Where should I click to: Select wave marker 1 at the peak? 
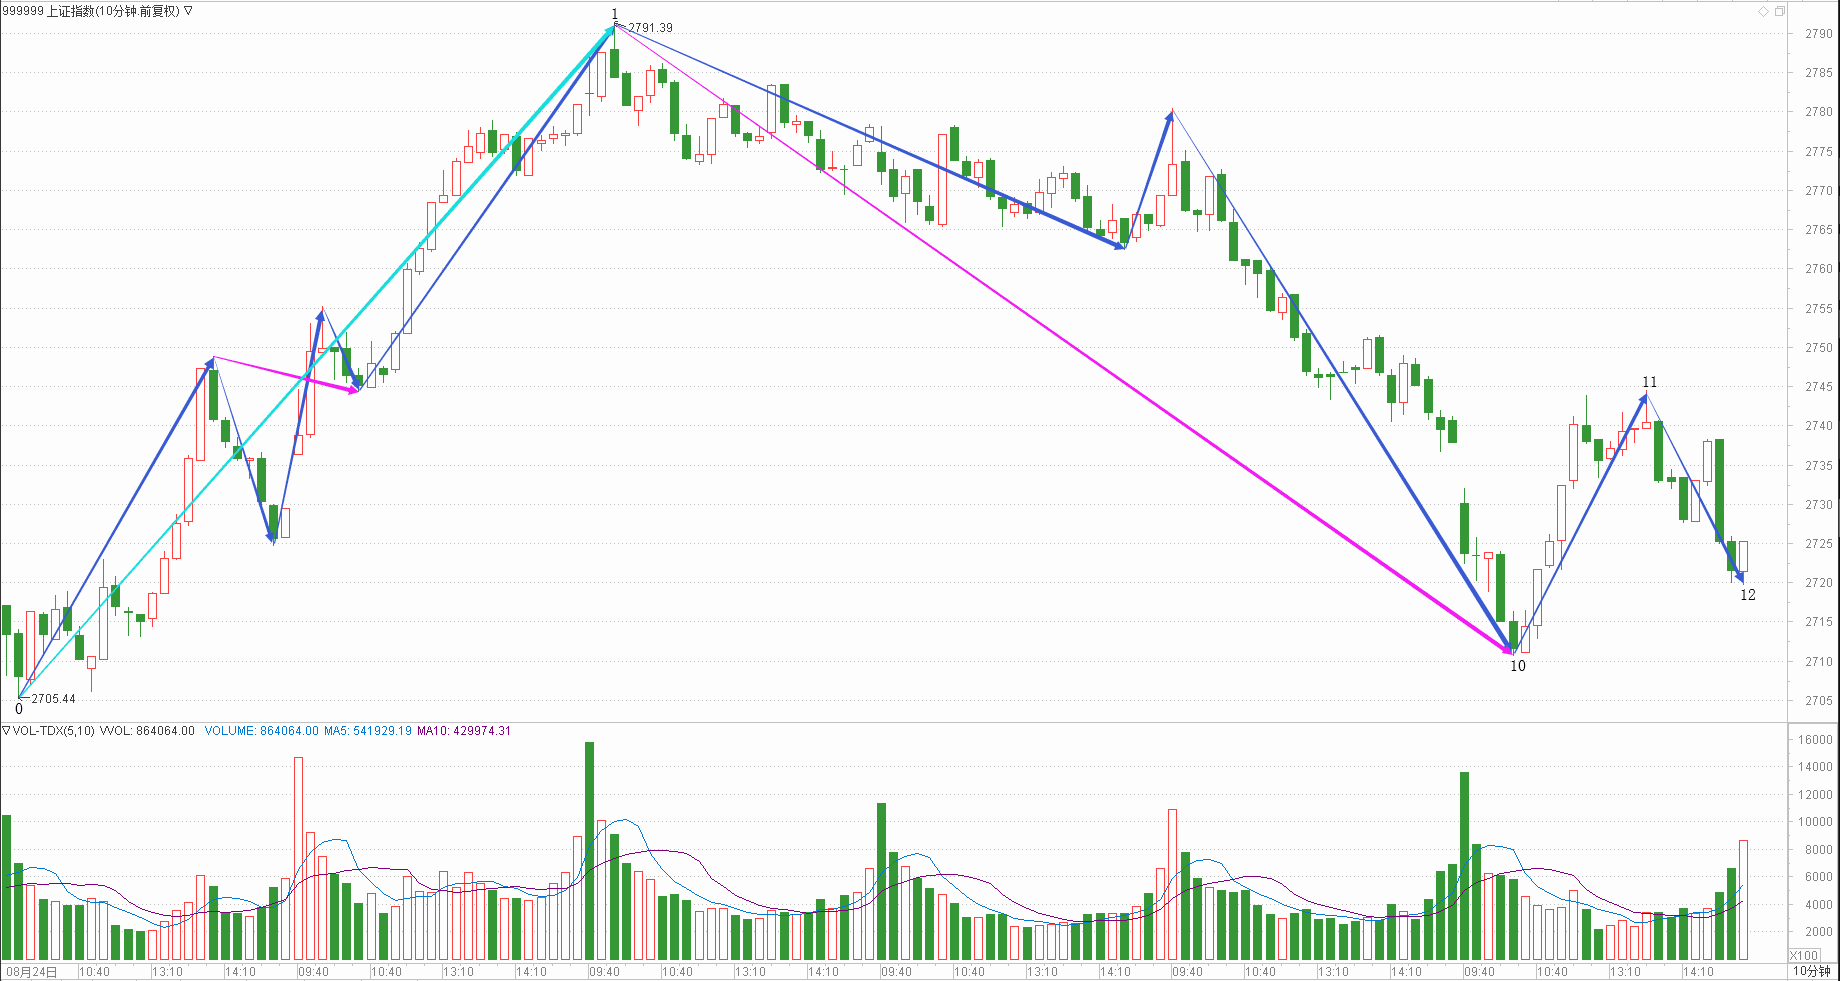pos(615,14)
